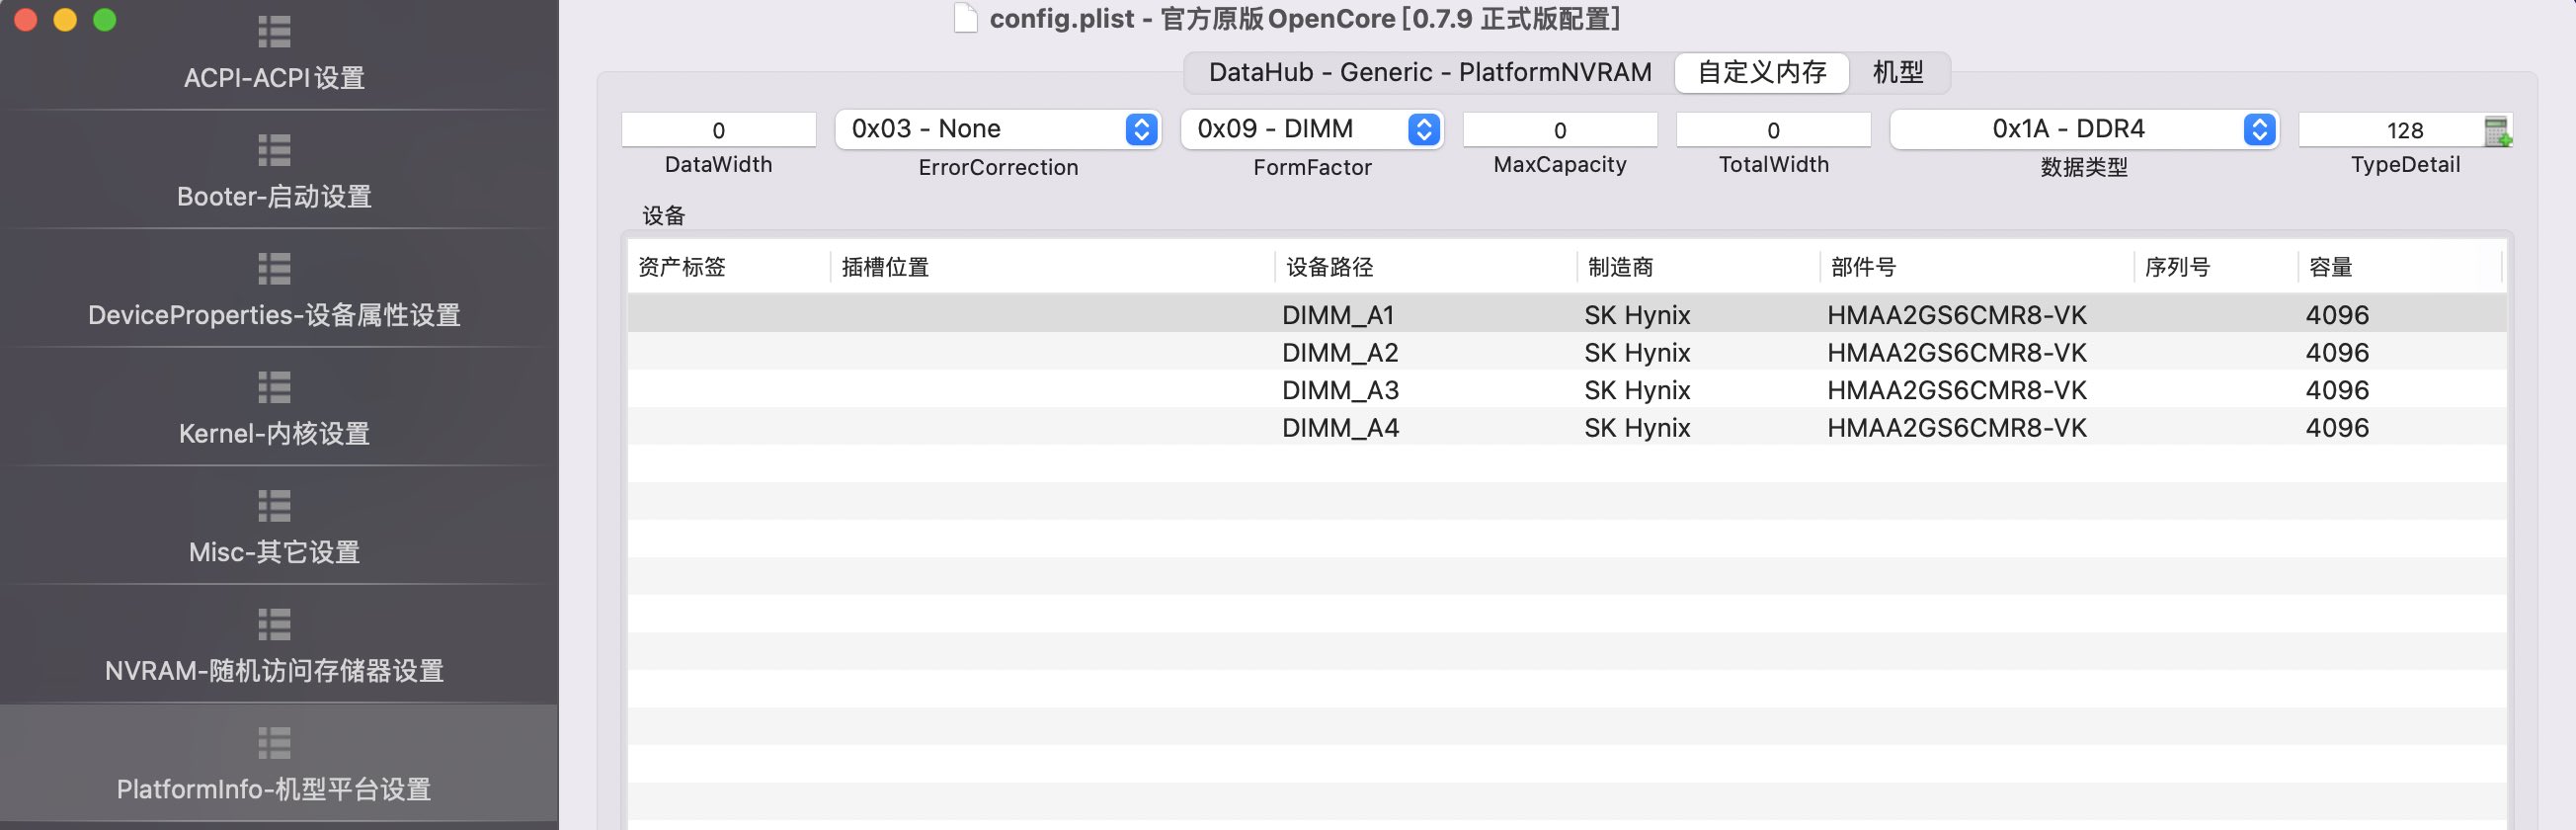Expand the ErrorCorrection 0x03 - None dropdown

tap(998, 129)
